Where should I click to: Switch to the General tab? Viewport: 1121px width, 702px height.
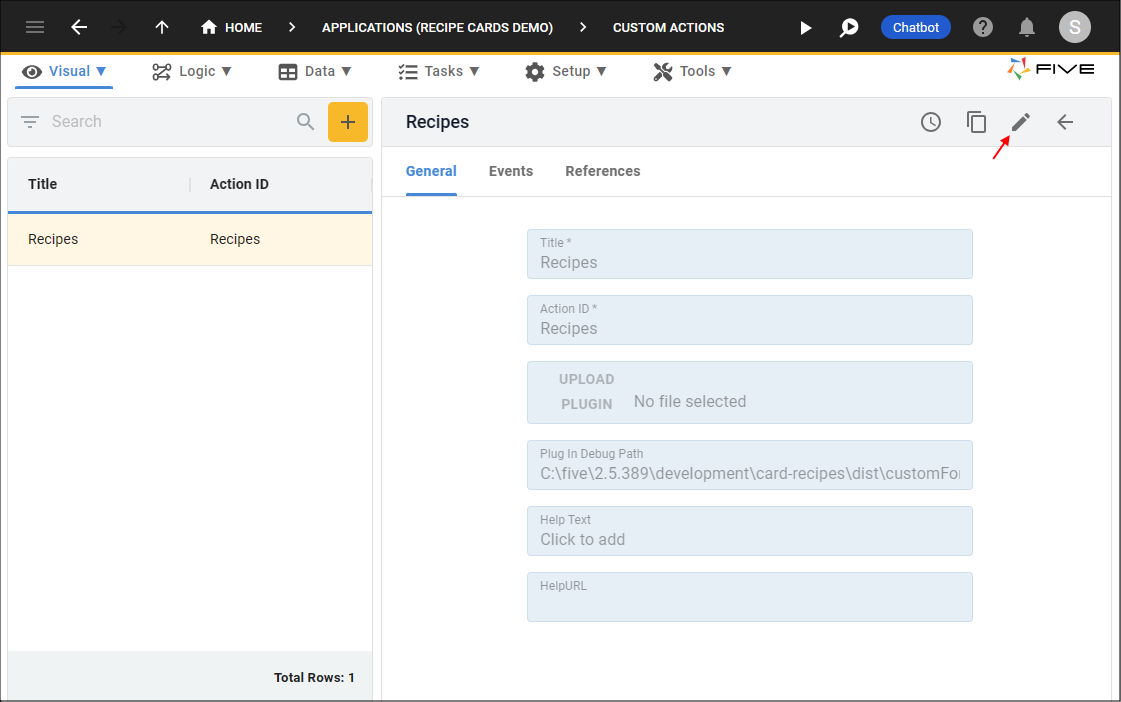pos(431,172)
